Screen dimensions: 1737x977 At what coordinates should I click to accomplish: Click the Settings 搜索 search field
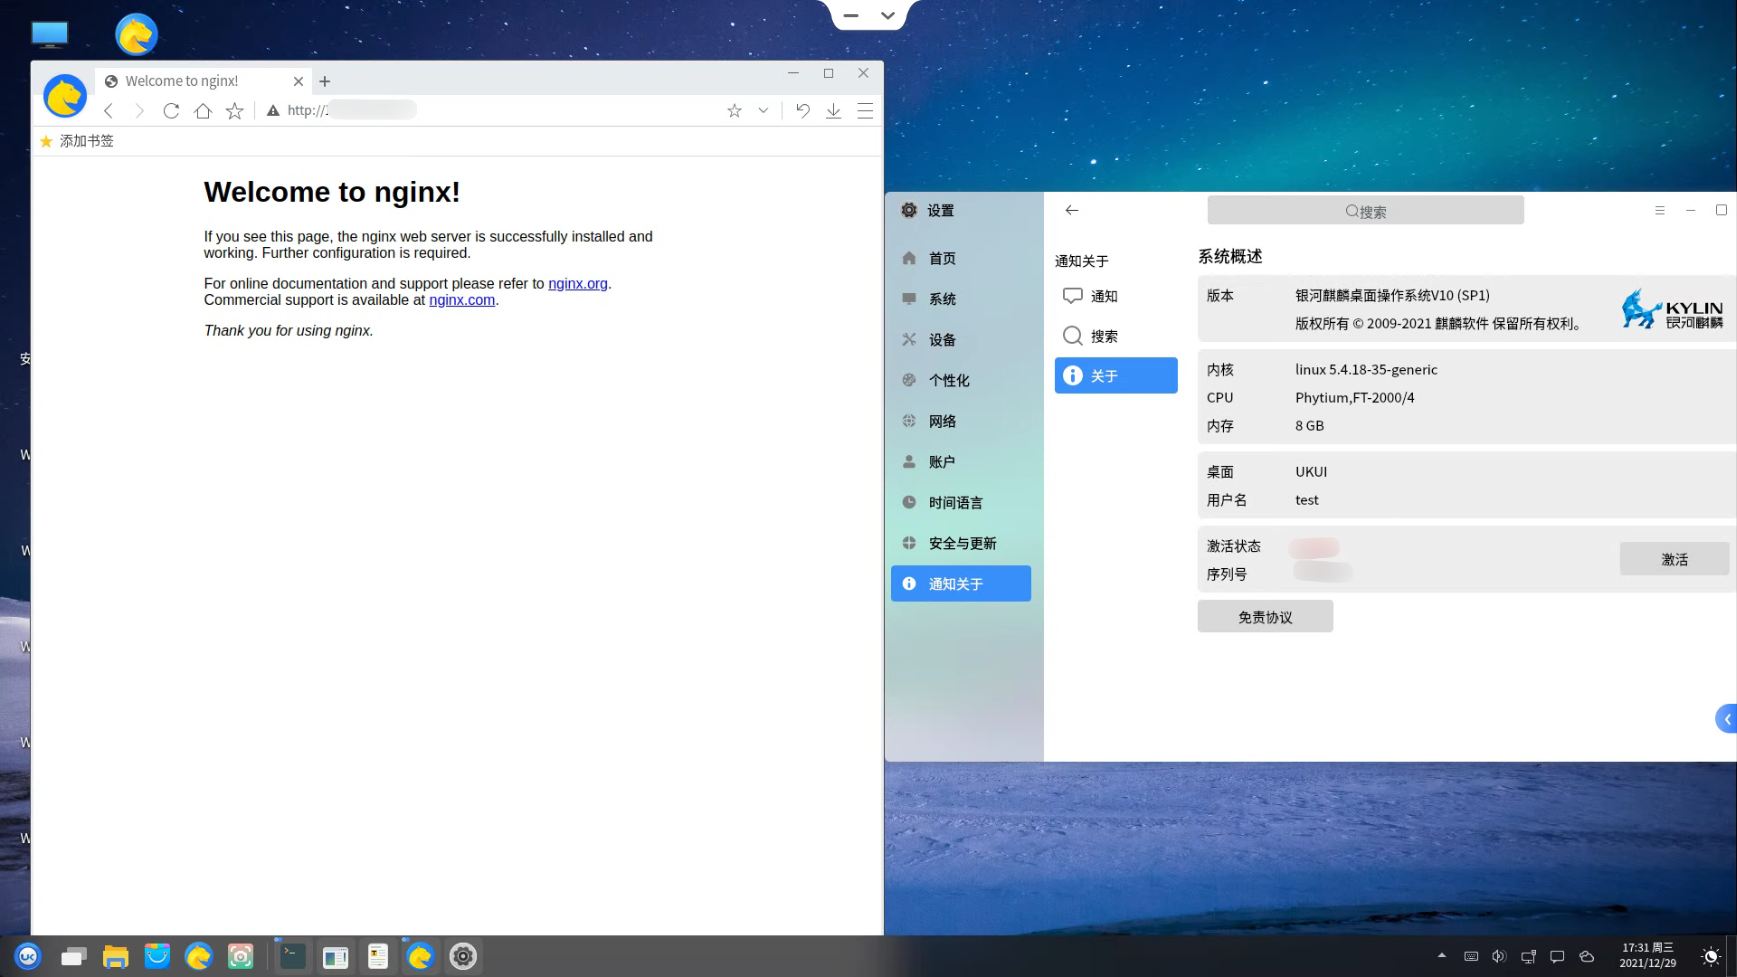click(x=1366, y=211)
